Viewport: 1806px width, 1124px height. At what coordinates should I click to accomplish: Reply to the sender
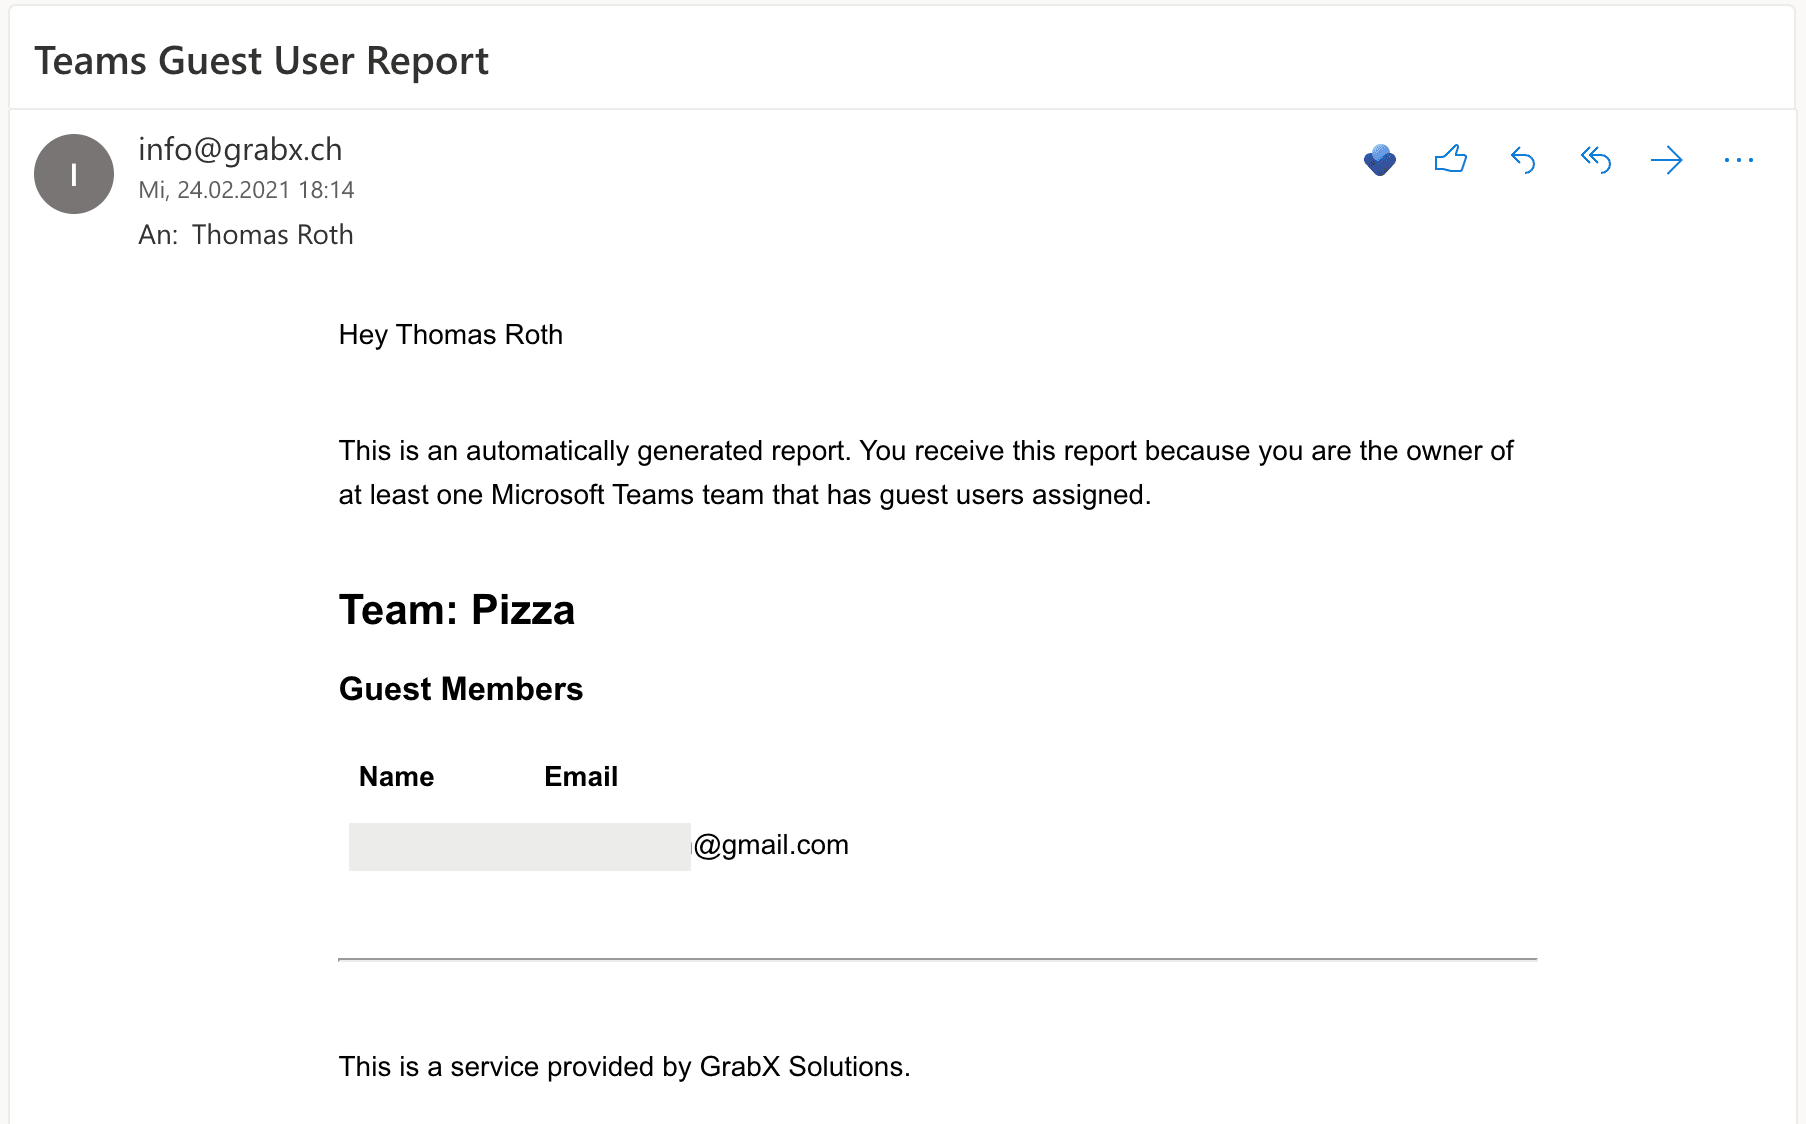point(1522,160)
